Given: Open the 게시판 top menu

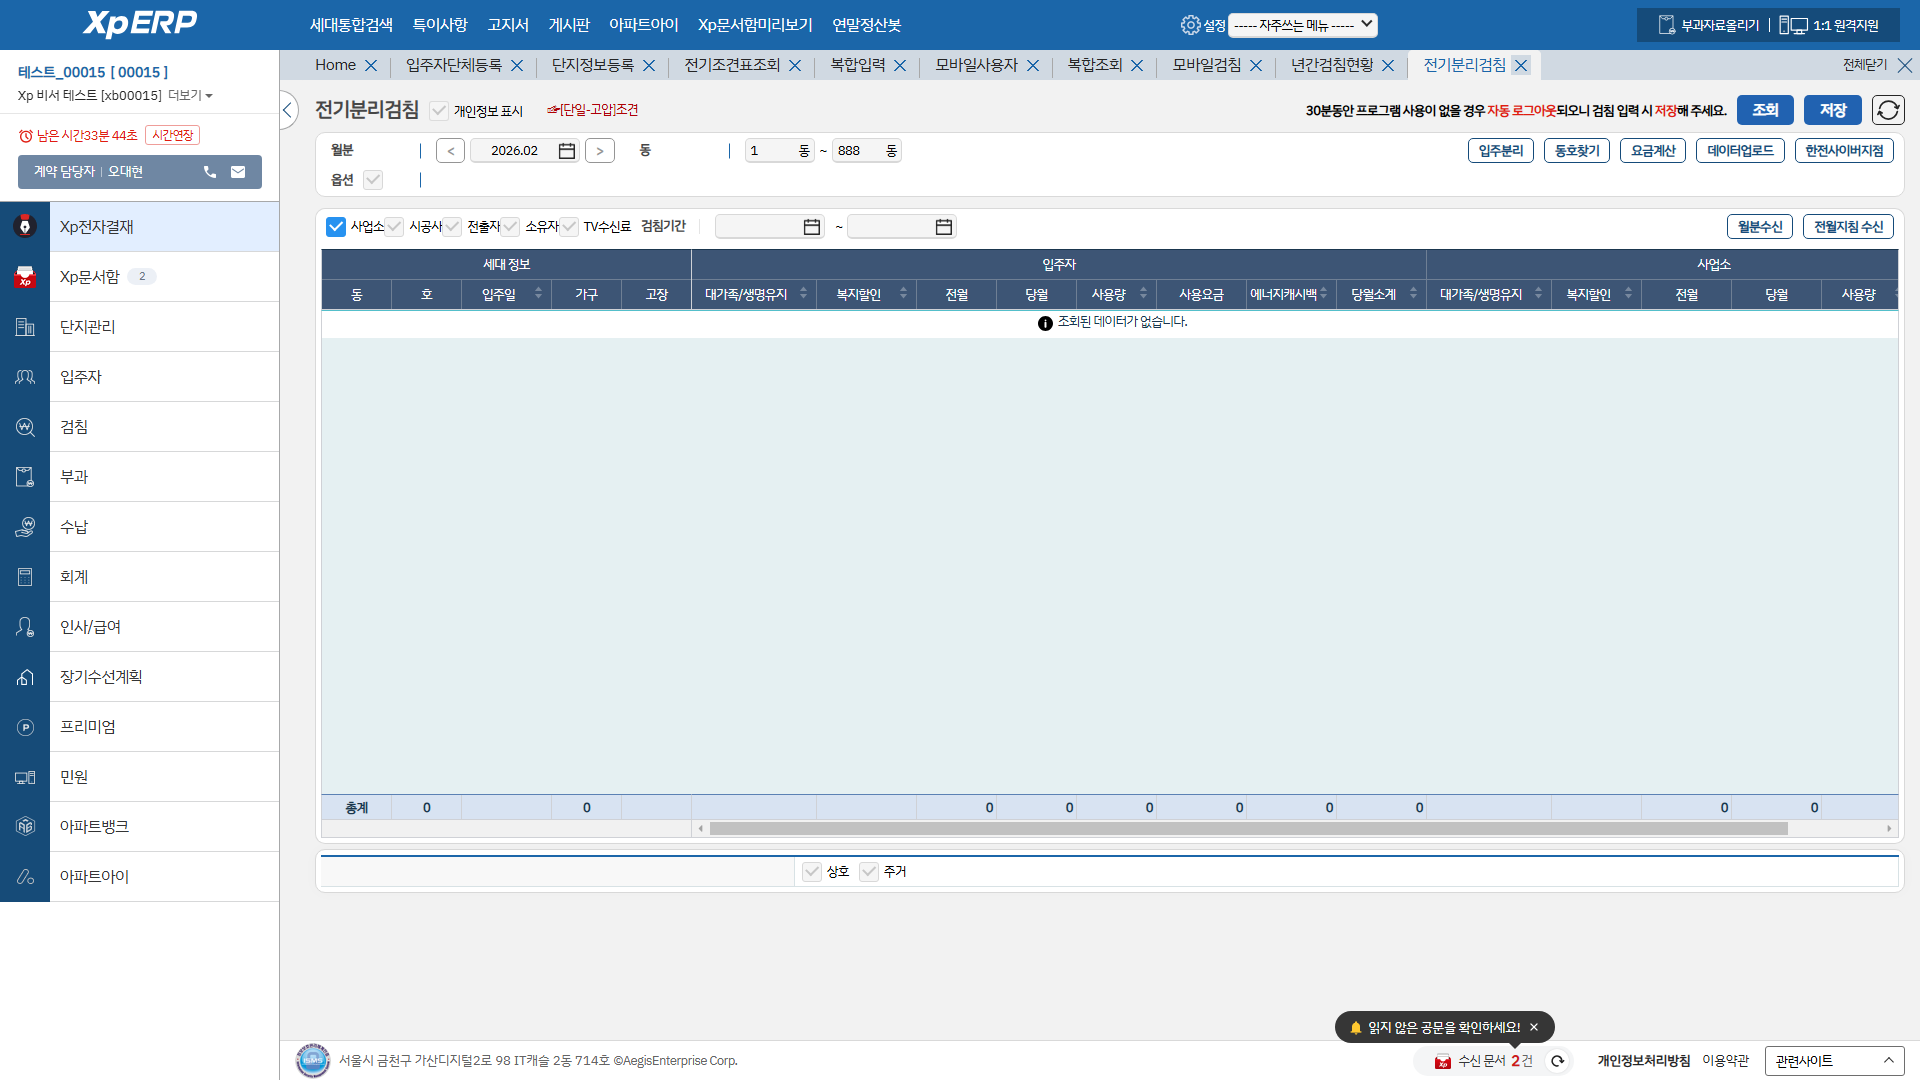Looking at the screenshot, I should (x=569, y=25).
